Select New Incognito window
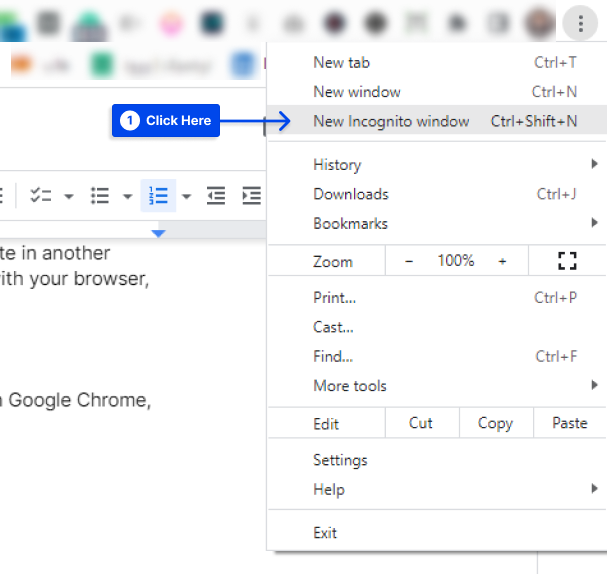The image size is (607, 574). [437, 121]
